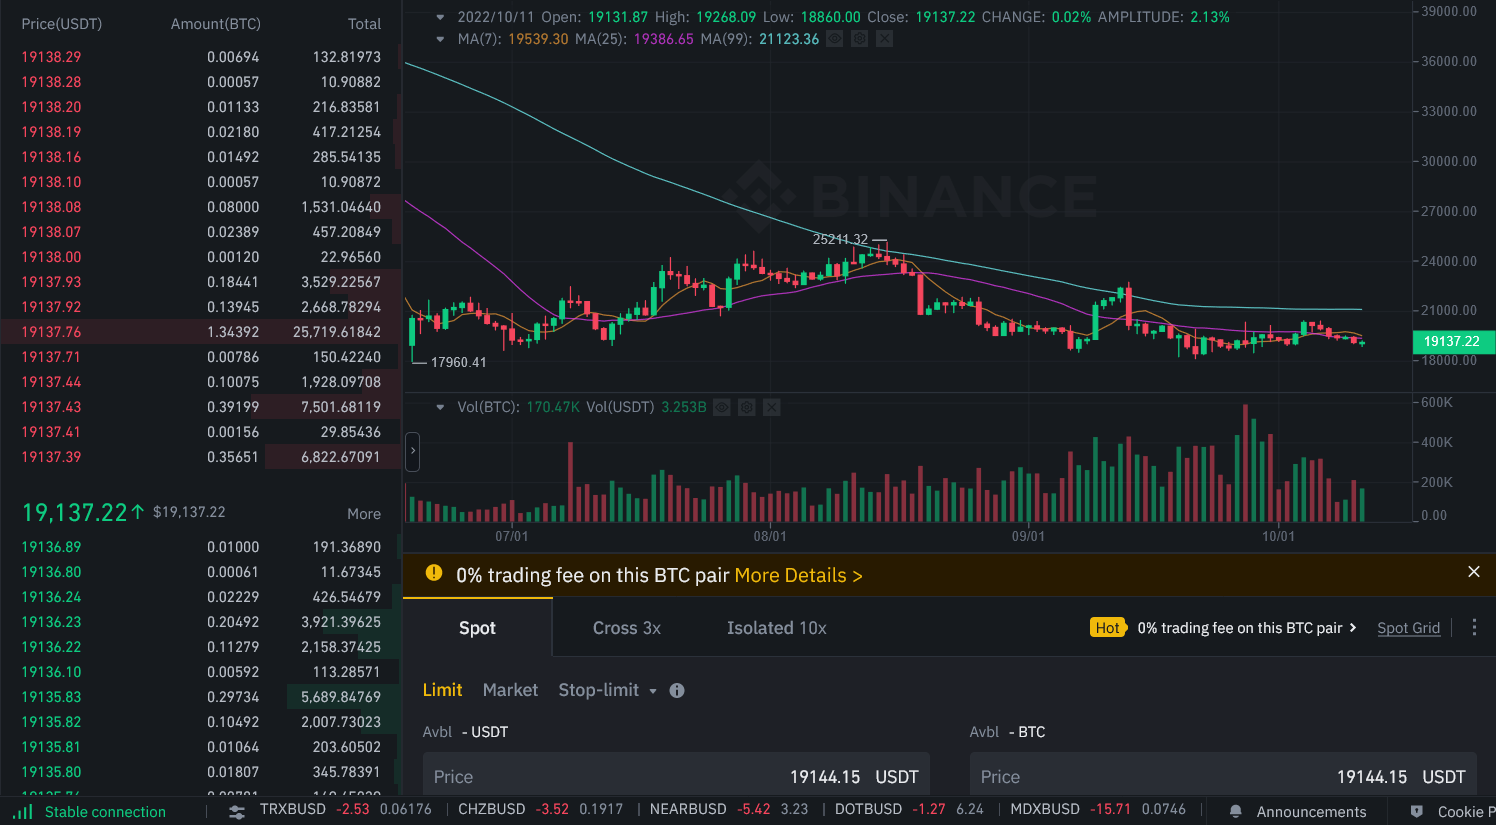This screenshot has height=825, width=1496.
Task: Open MA indicator settings gear
Action: pos(859,39)
